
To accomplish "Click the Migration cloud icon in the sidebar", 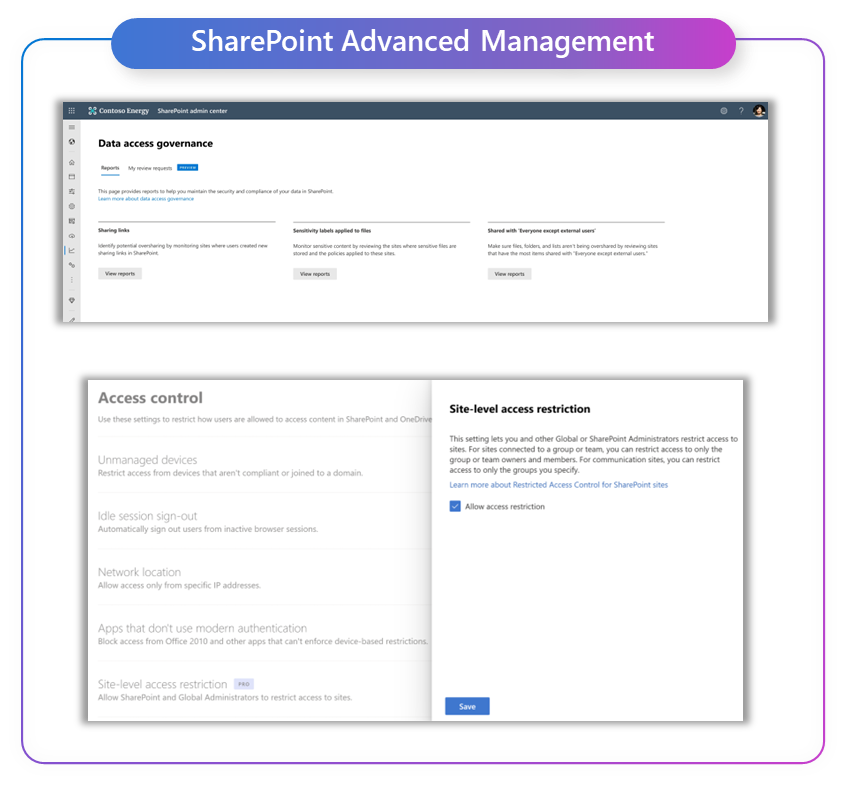I will click(x=72, y=236).
